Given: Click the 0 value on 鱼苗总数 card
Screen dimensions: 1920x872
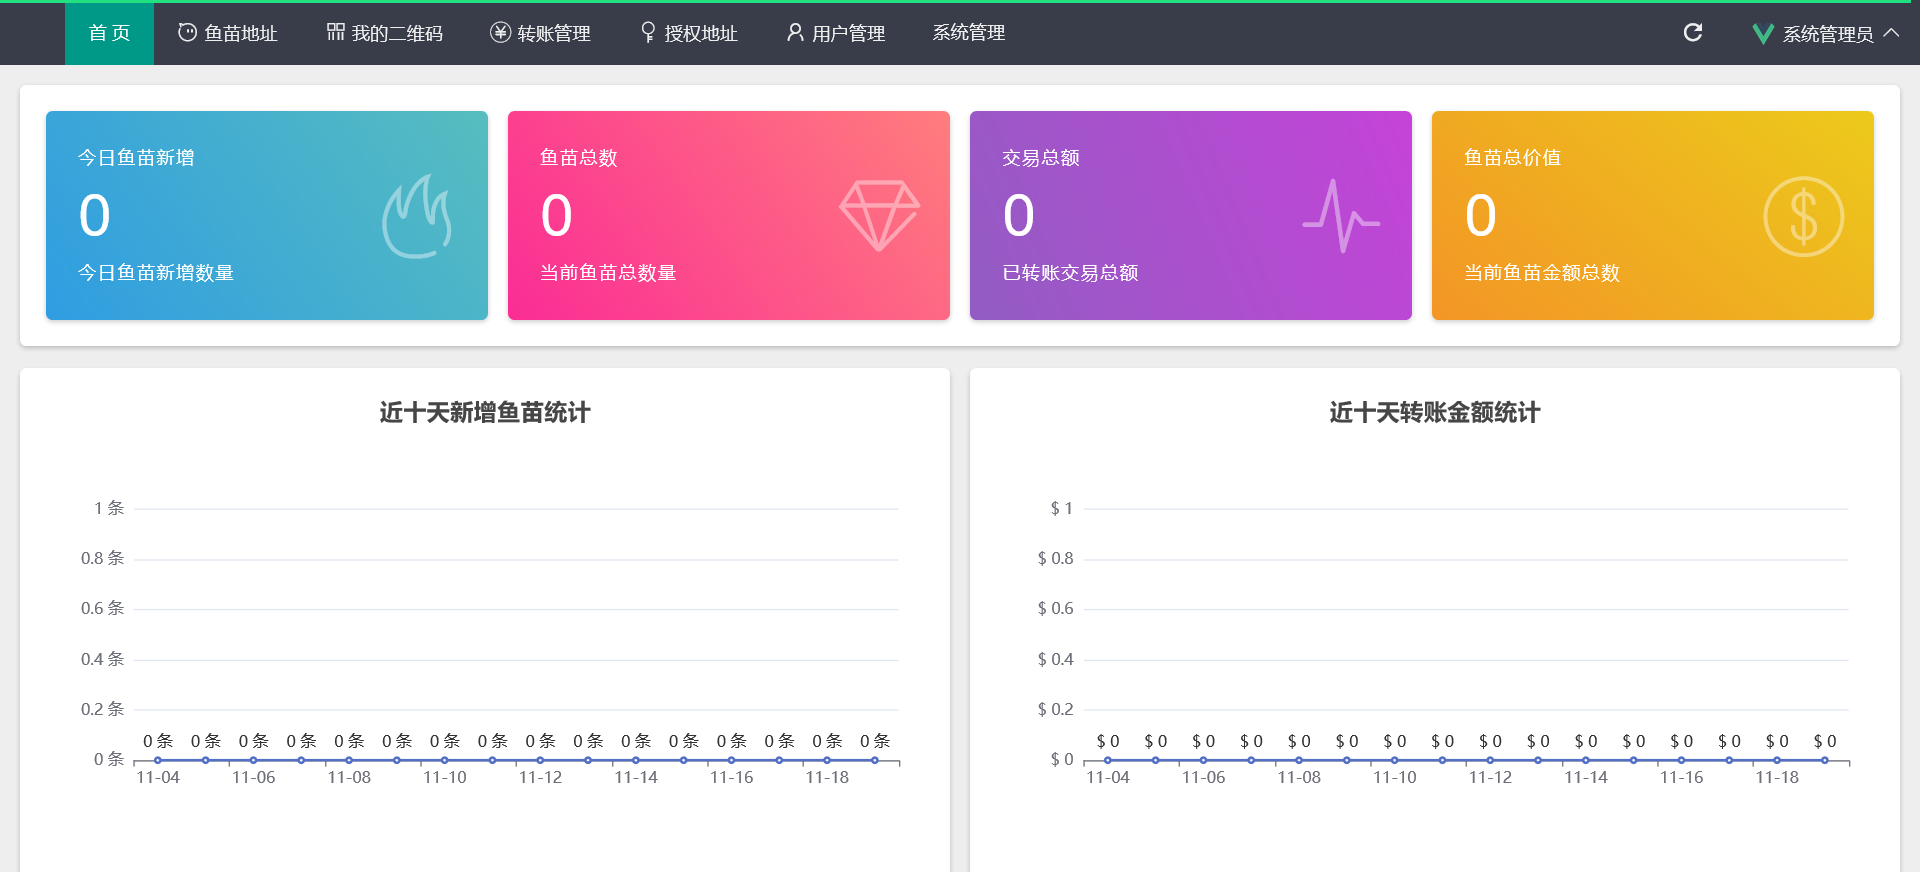Looking at the screenshot, I should pyautogui.click(x=557, y=216).
